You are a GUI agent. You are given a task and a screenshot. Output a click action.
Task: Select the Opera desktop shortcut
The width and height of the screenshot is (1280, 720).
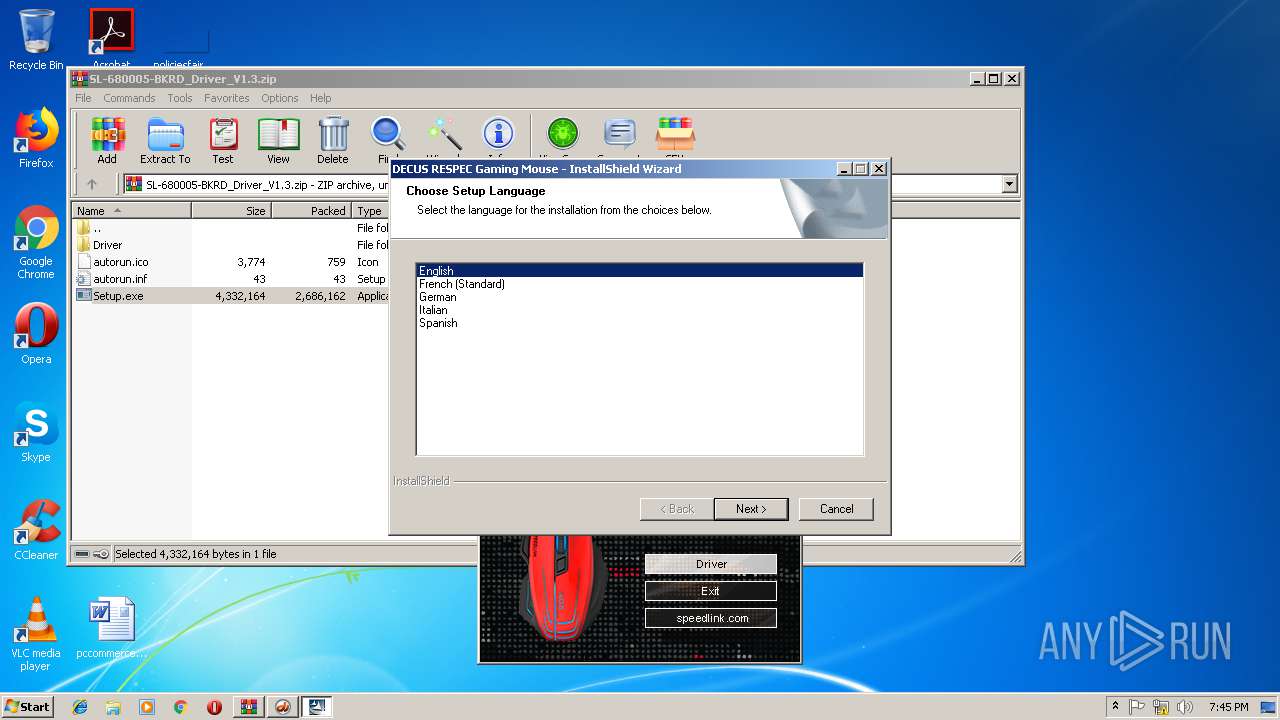(36, 334)
